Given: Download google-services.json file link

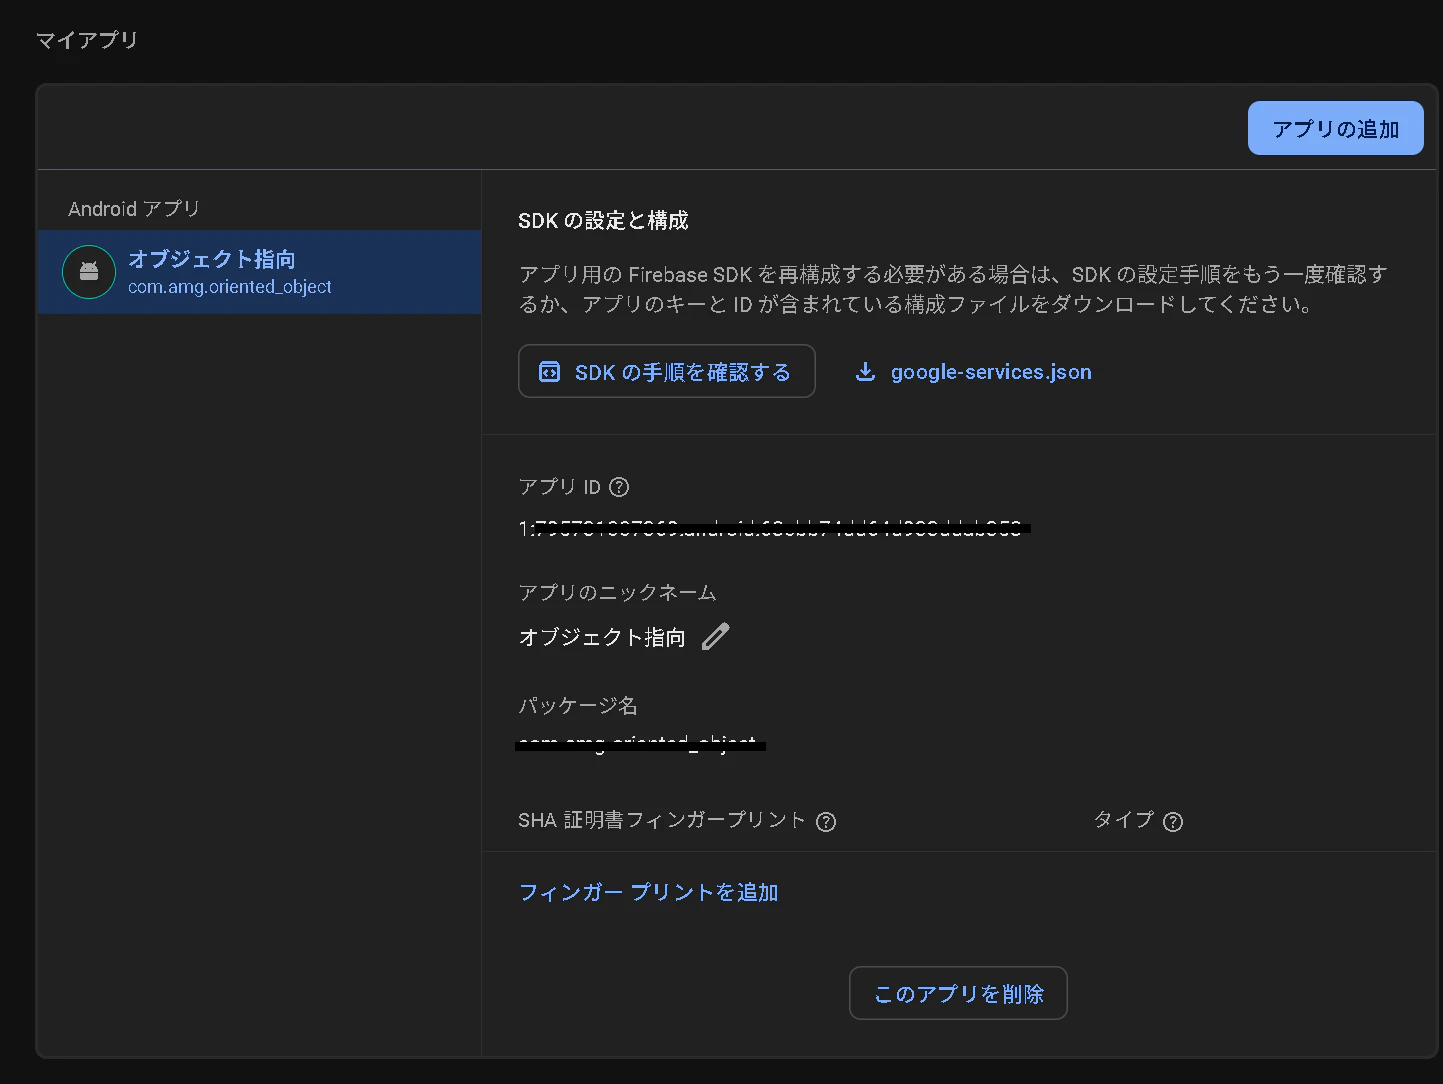Looking at the screenshot, I should click(974, 372).
